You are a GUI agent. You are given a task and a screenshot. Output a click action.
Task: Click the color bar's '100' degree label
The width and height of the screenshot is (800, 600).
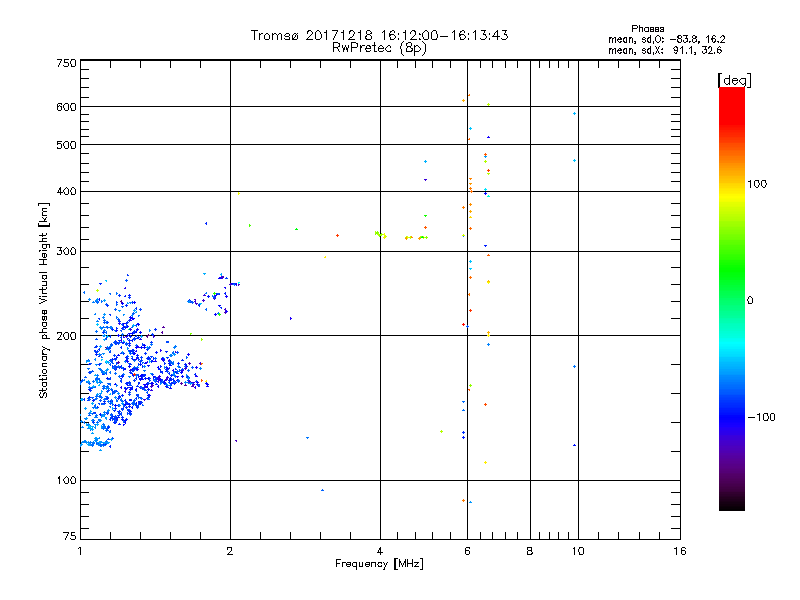pos(757,184)
